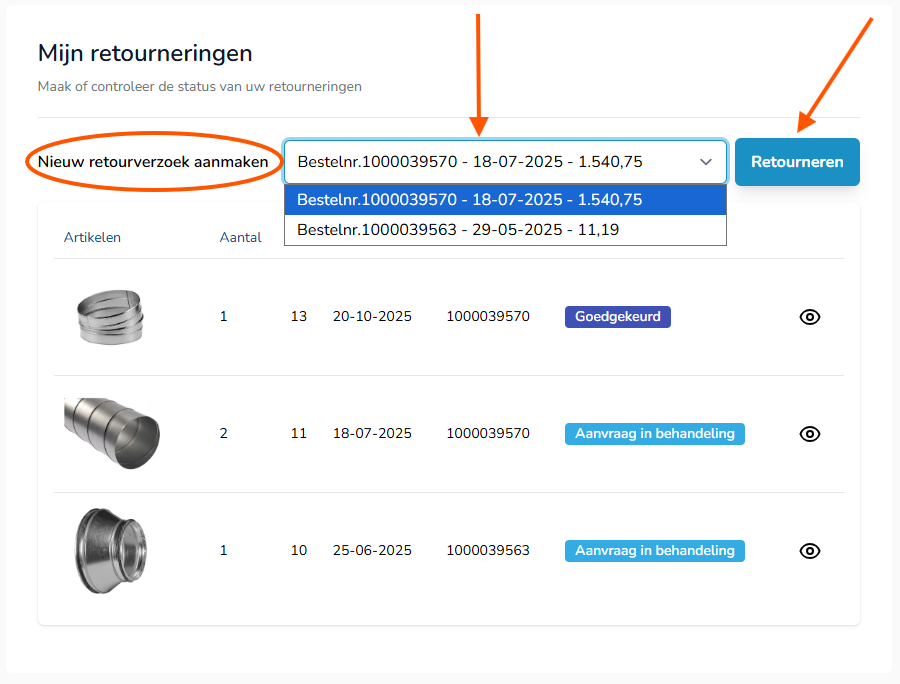Click the order dropdown chevron arrow
Screen dimensions: 900x684
(x=706, y=162)
